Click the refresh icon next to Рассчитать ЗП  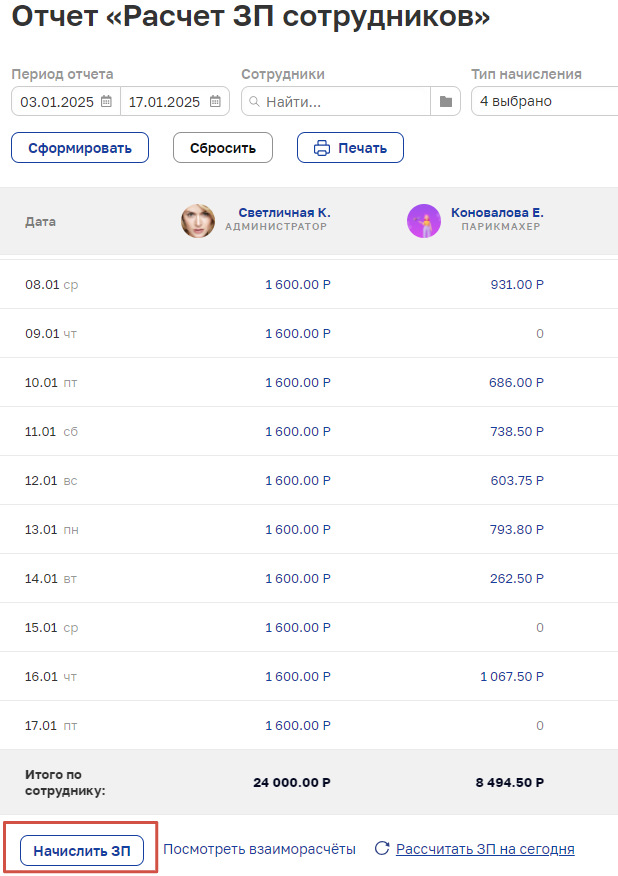382,848
